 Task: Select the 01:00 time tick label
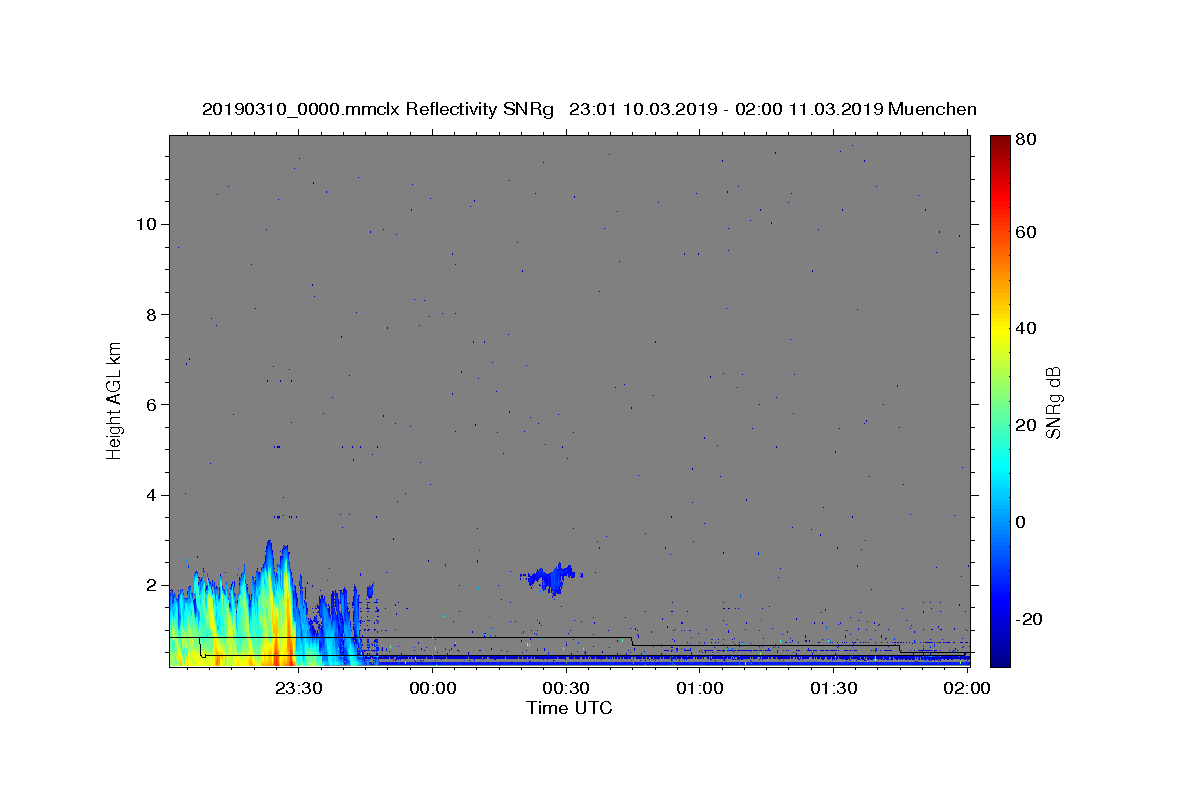[x=700, y=688]
